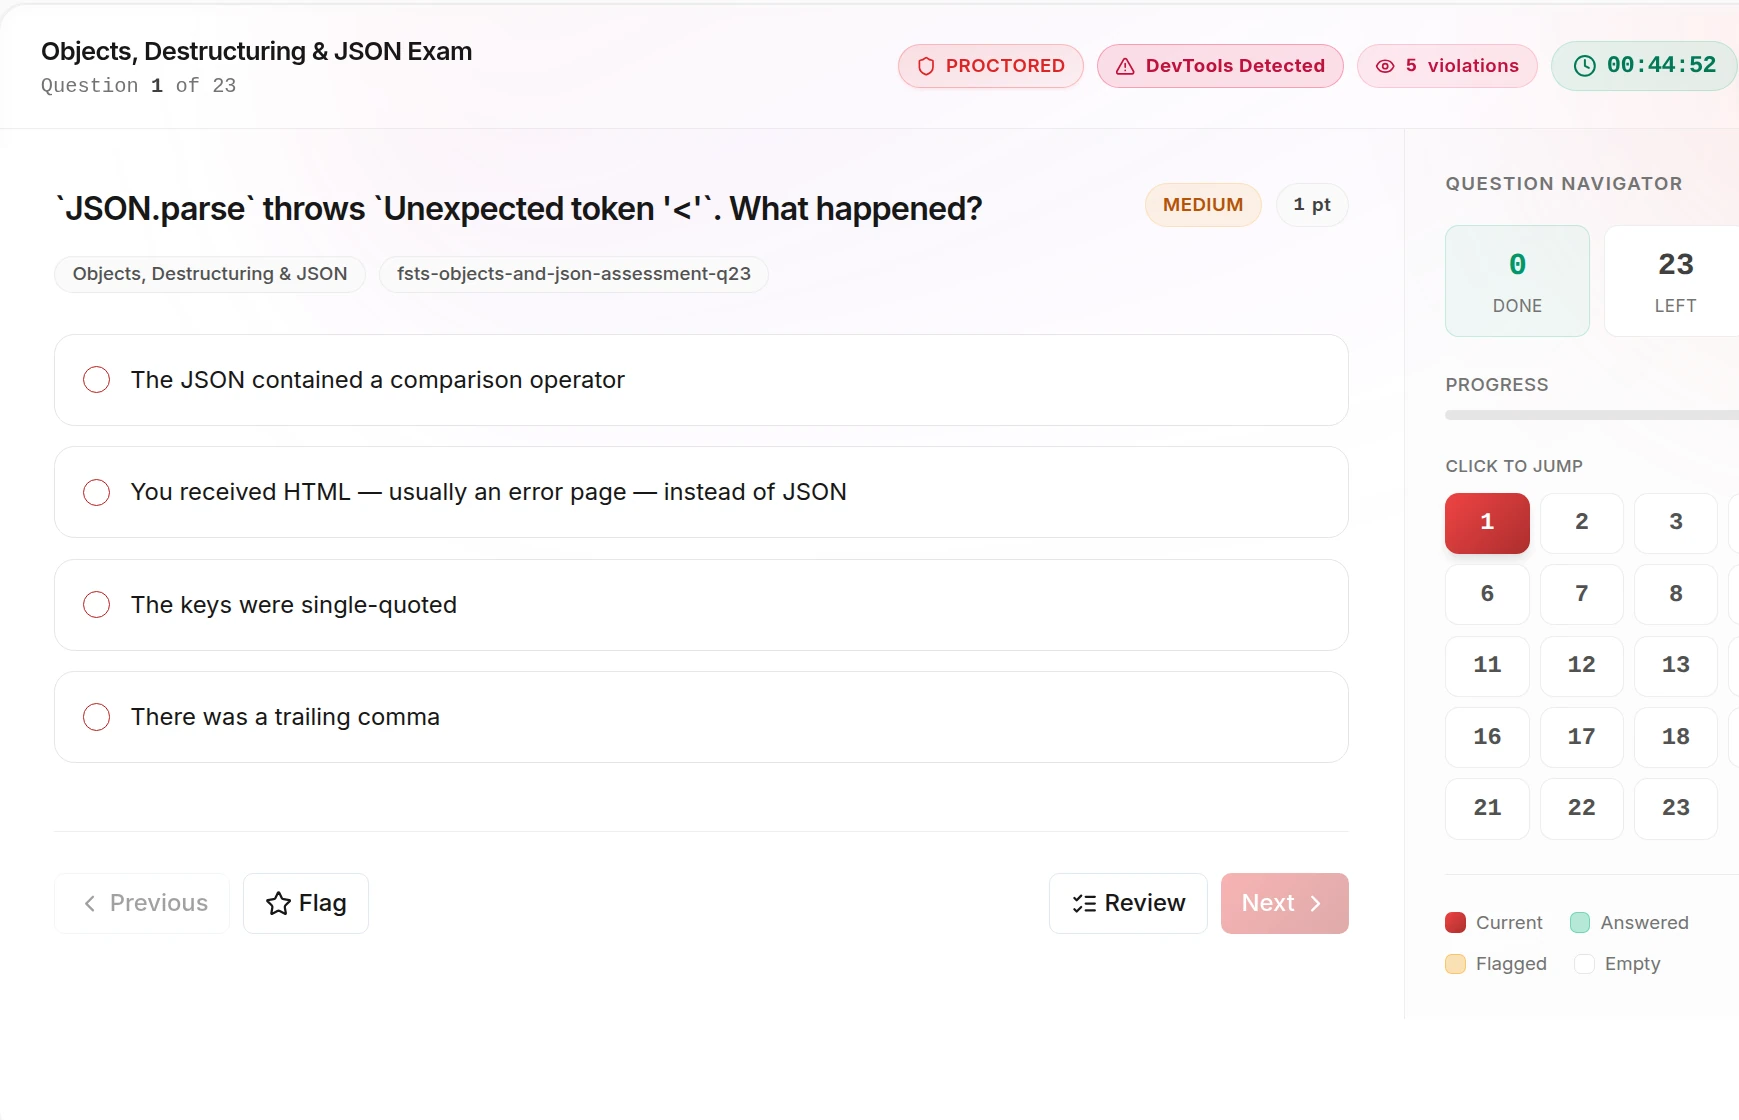Click the clock icon beside the timer
This screenshot has width=1739, height=1120.
[1585, 66]
